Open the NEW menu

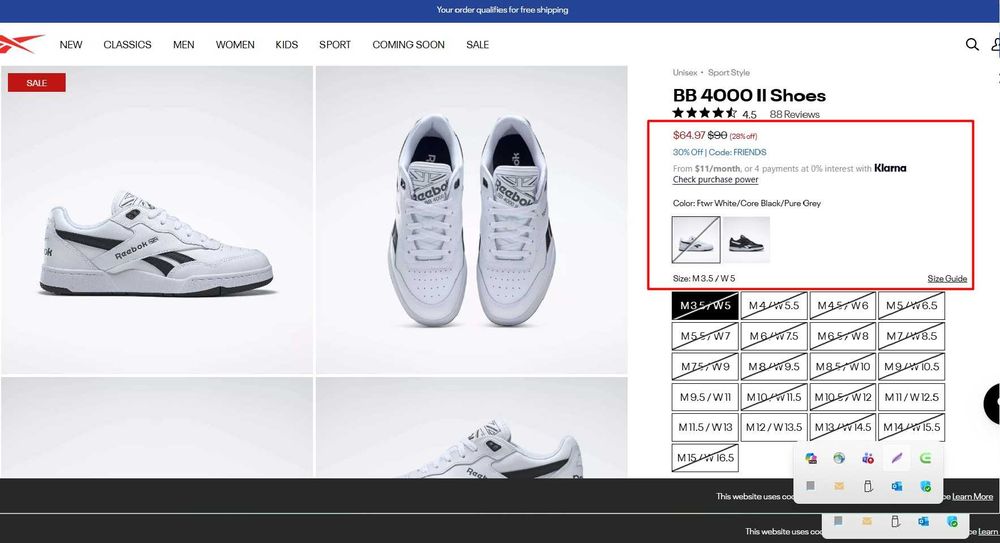(x=71, y=45)
